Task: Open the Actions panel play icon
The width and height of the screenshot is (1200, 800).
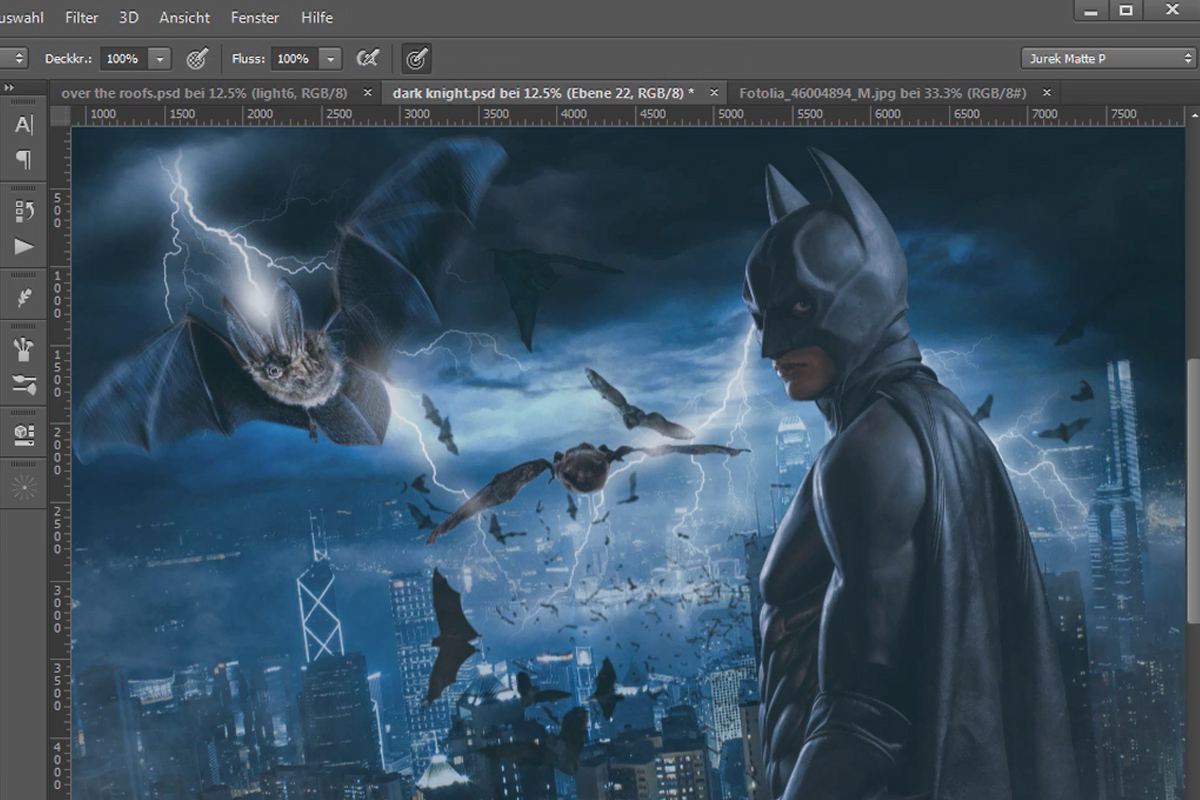Action: coord(24,246)
